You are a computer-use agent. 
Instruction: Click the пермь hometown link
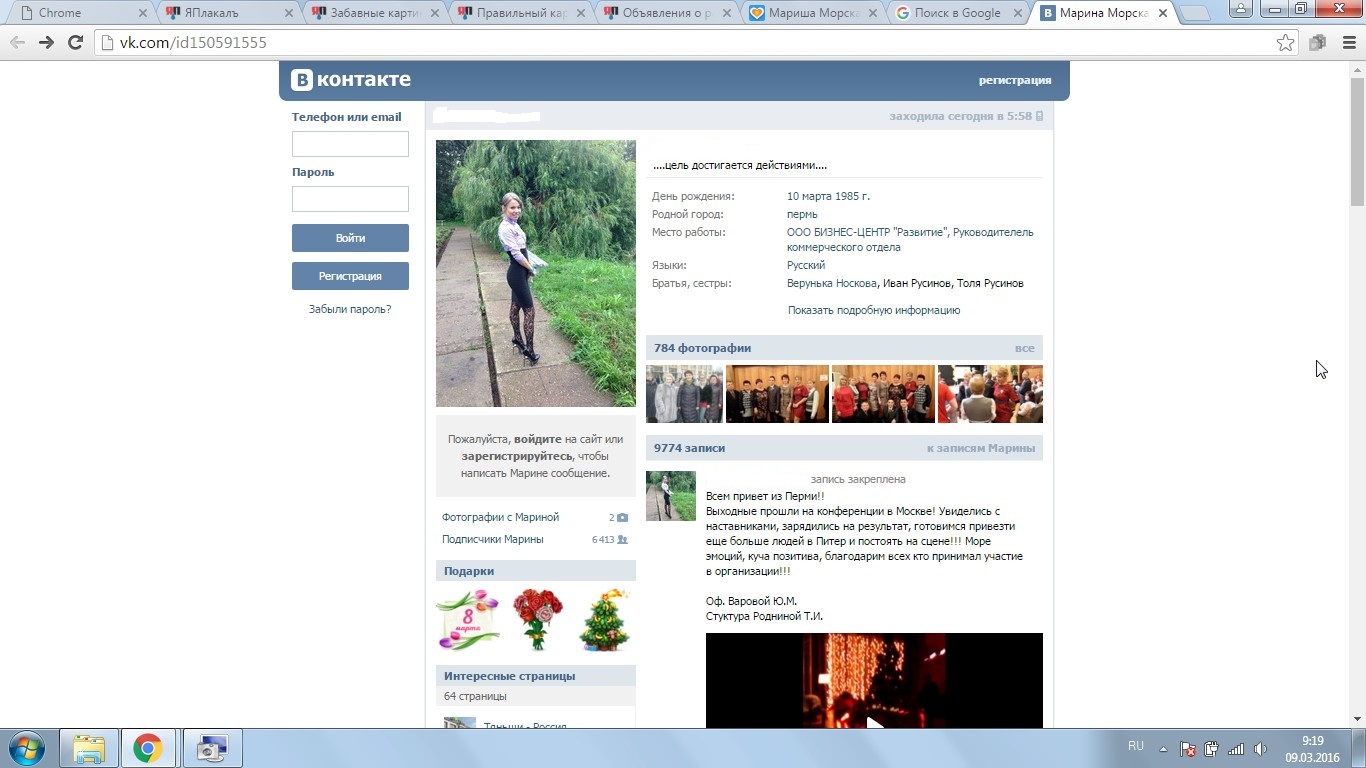coord(802,214)
